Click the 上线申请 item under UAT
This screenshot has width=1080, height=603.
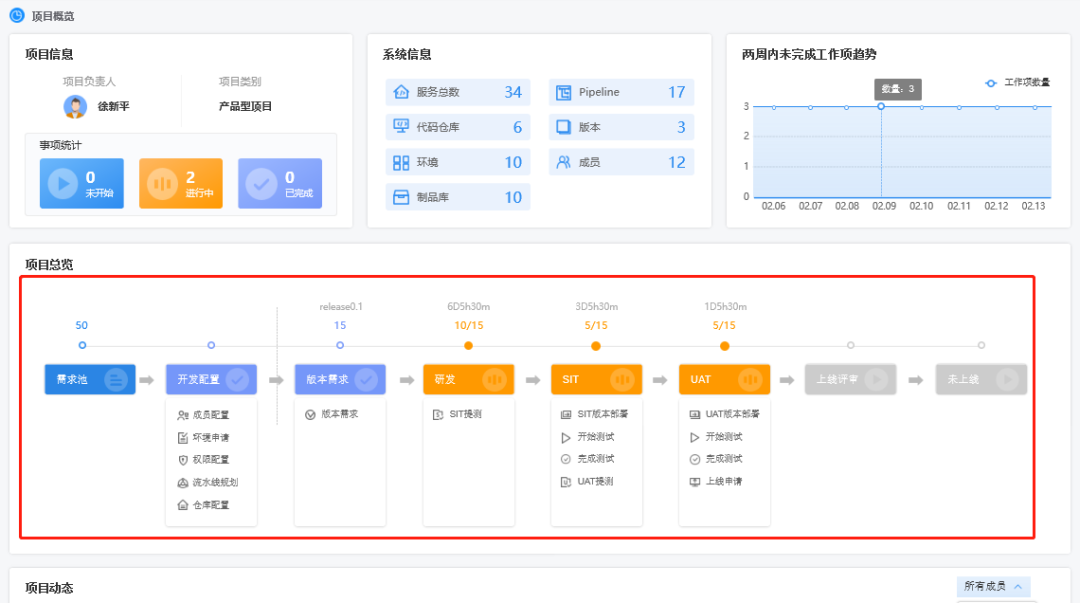tap(723, 481)
